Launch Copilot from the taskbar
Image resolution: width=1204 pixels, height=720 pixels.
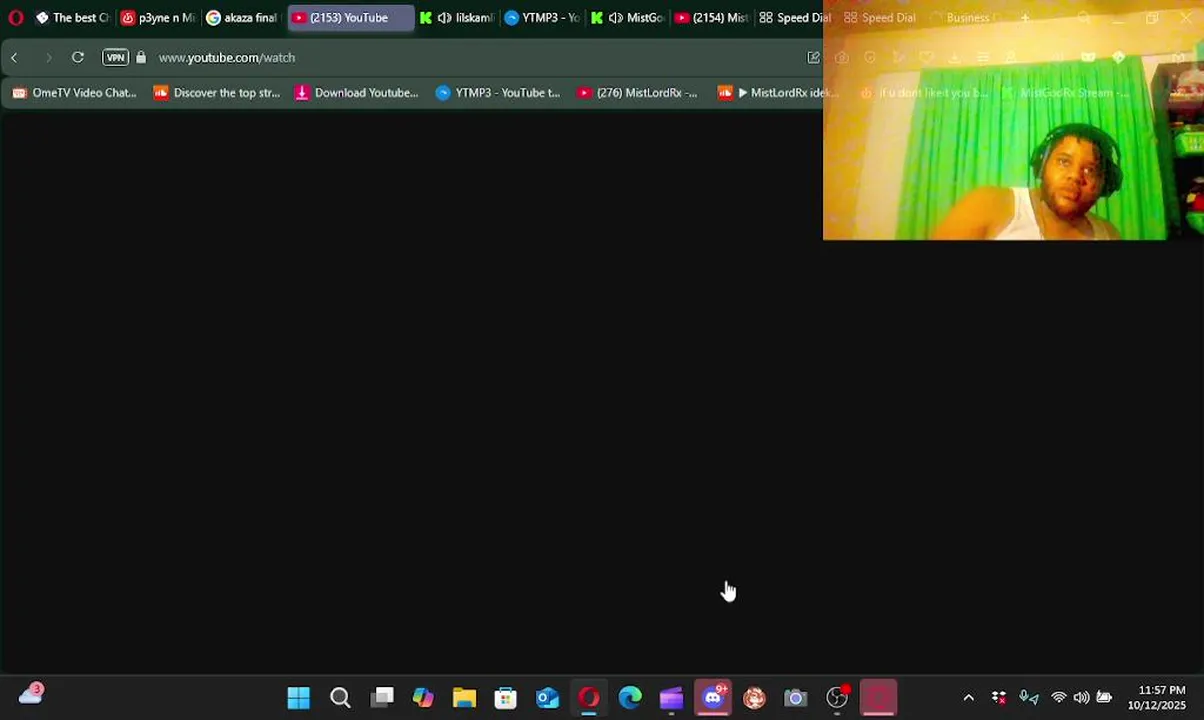423,698
